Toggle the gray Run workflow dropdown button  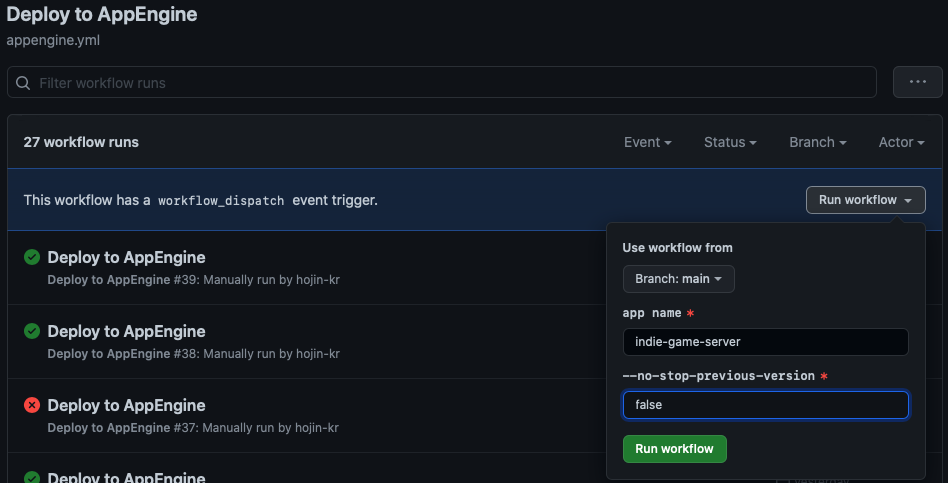tap(865, 200)
